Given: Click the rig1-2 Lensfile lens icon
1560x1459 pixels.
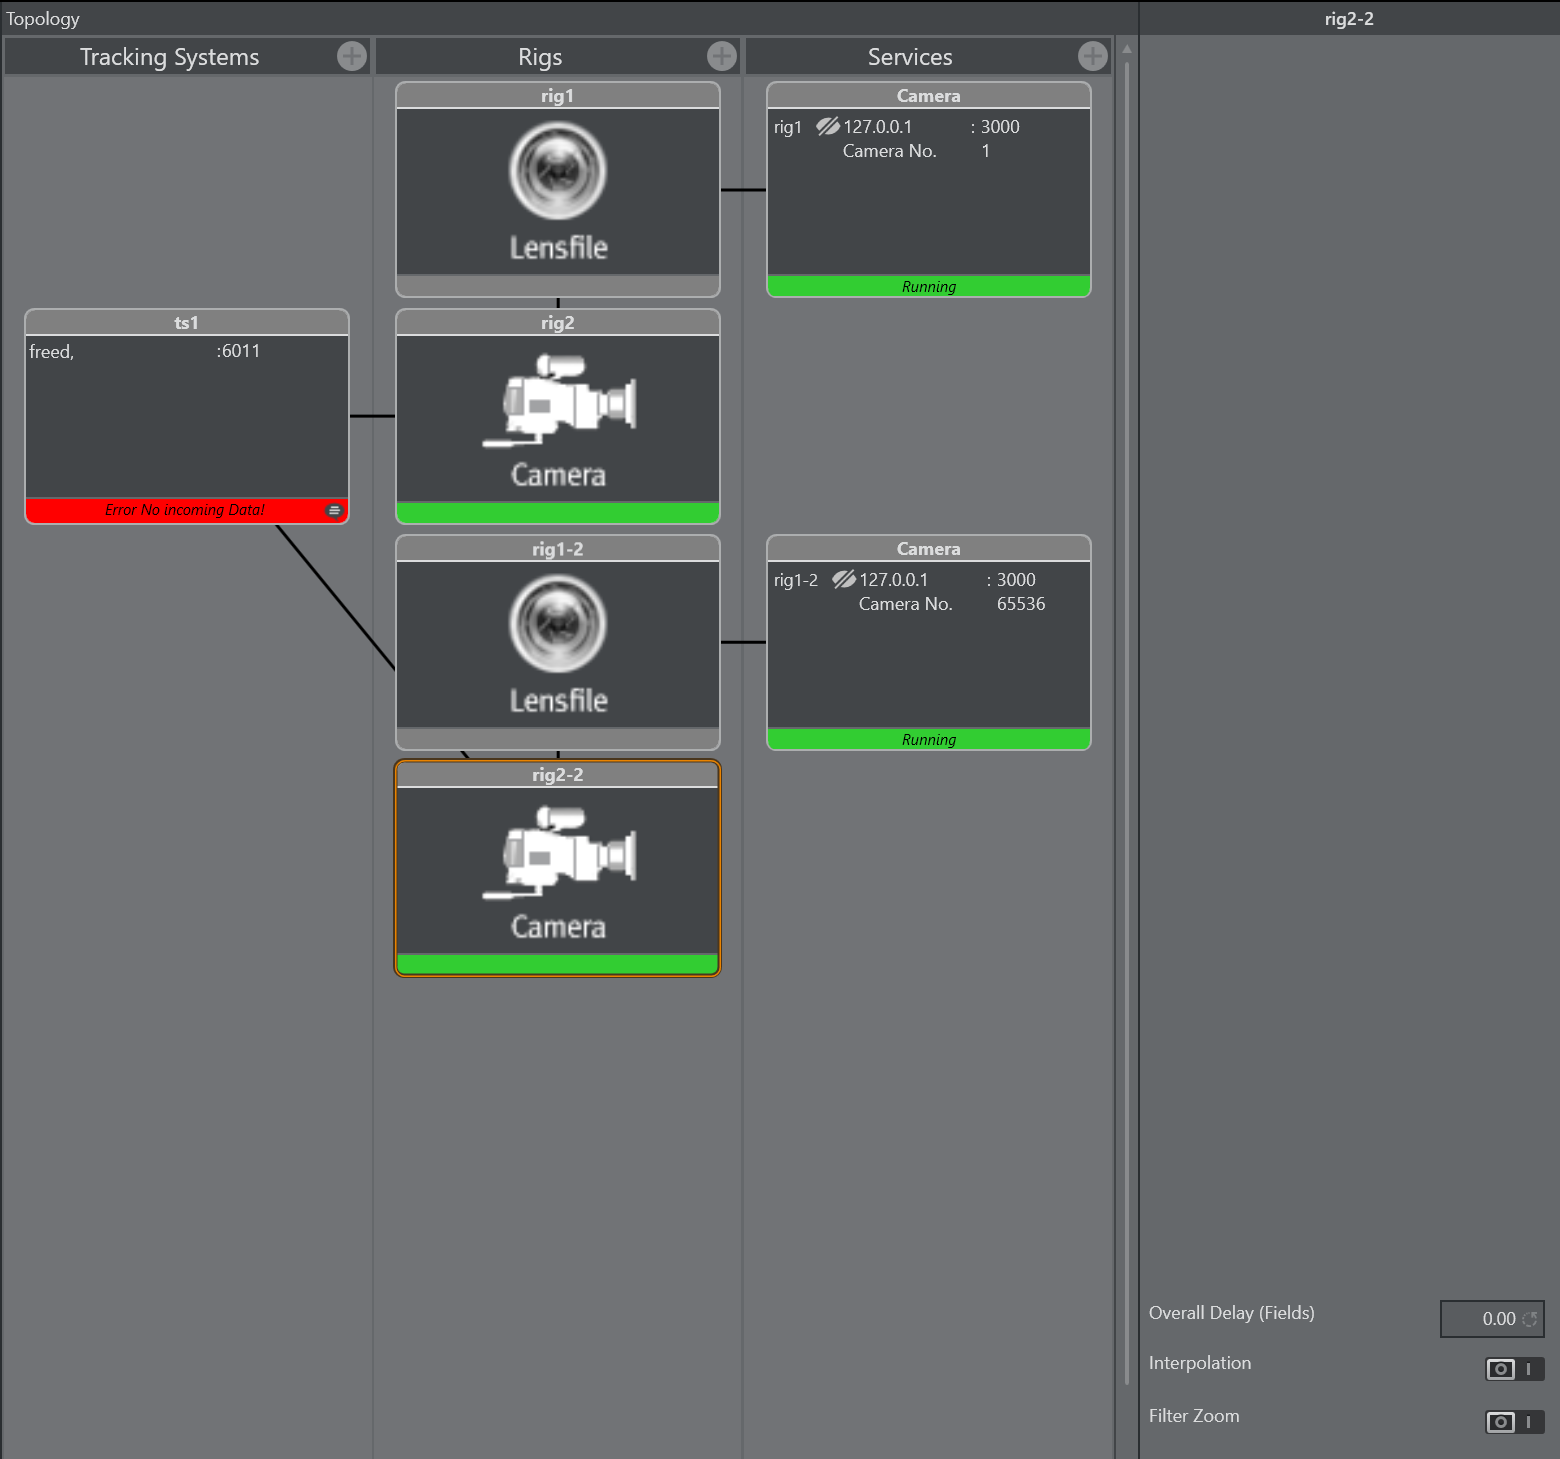Looking at the screenshot, I should 558,624.
